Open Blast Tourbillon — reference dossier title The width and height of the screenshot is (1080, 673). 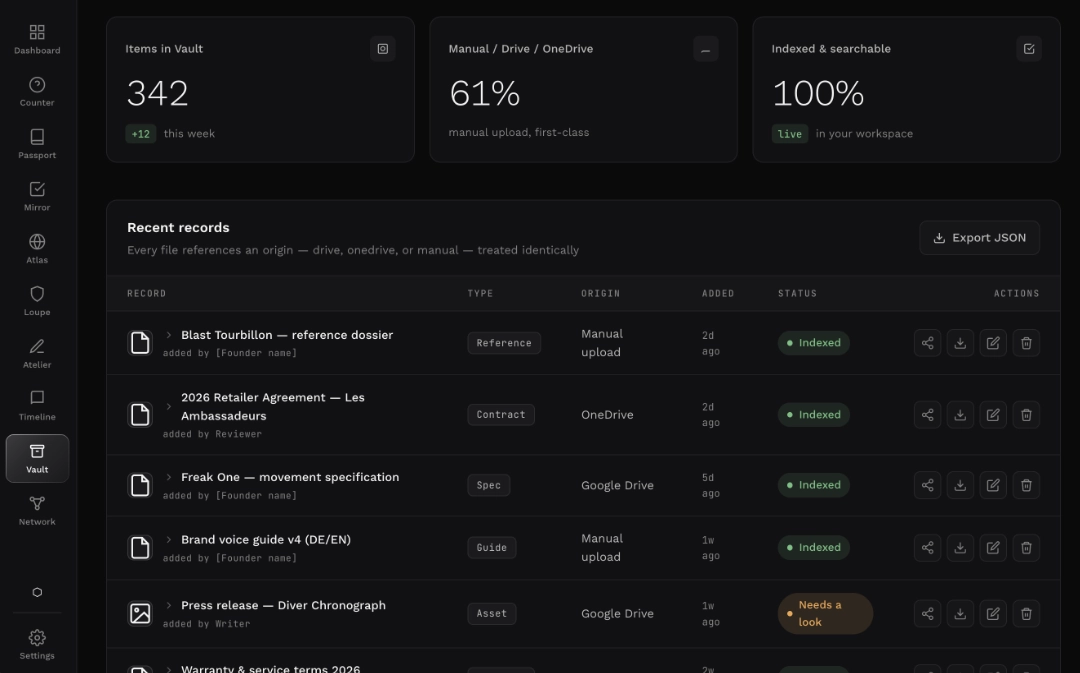(287, 335)
